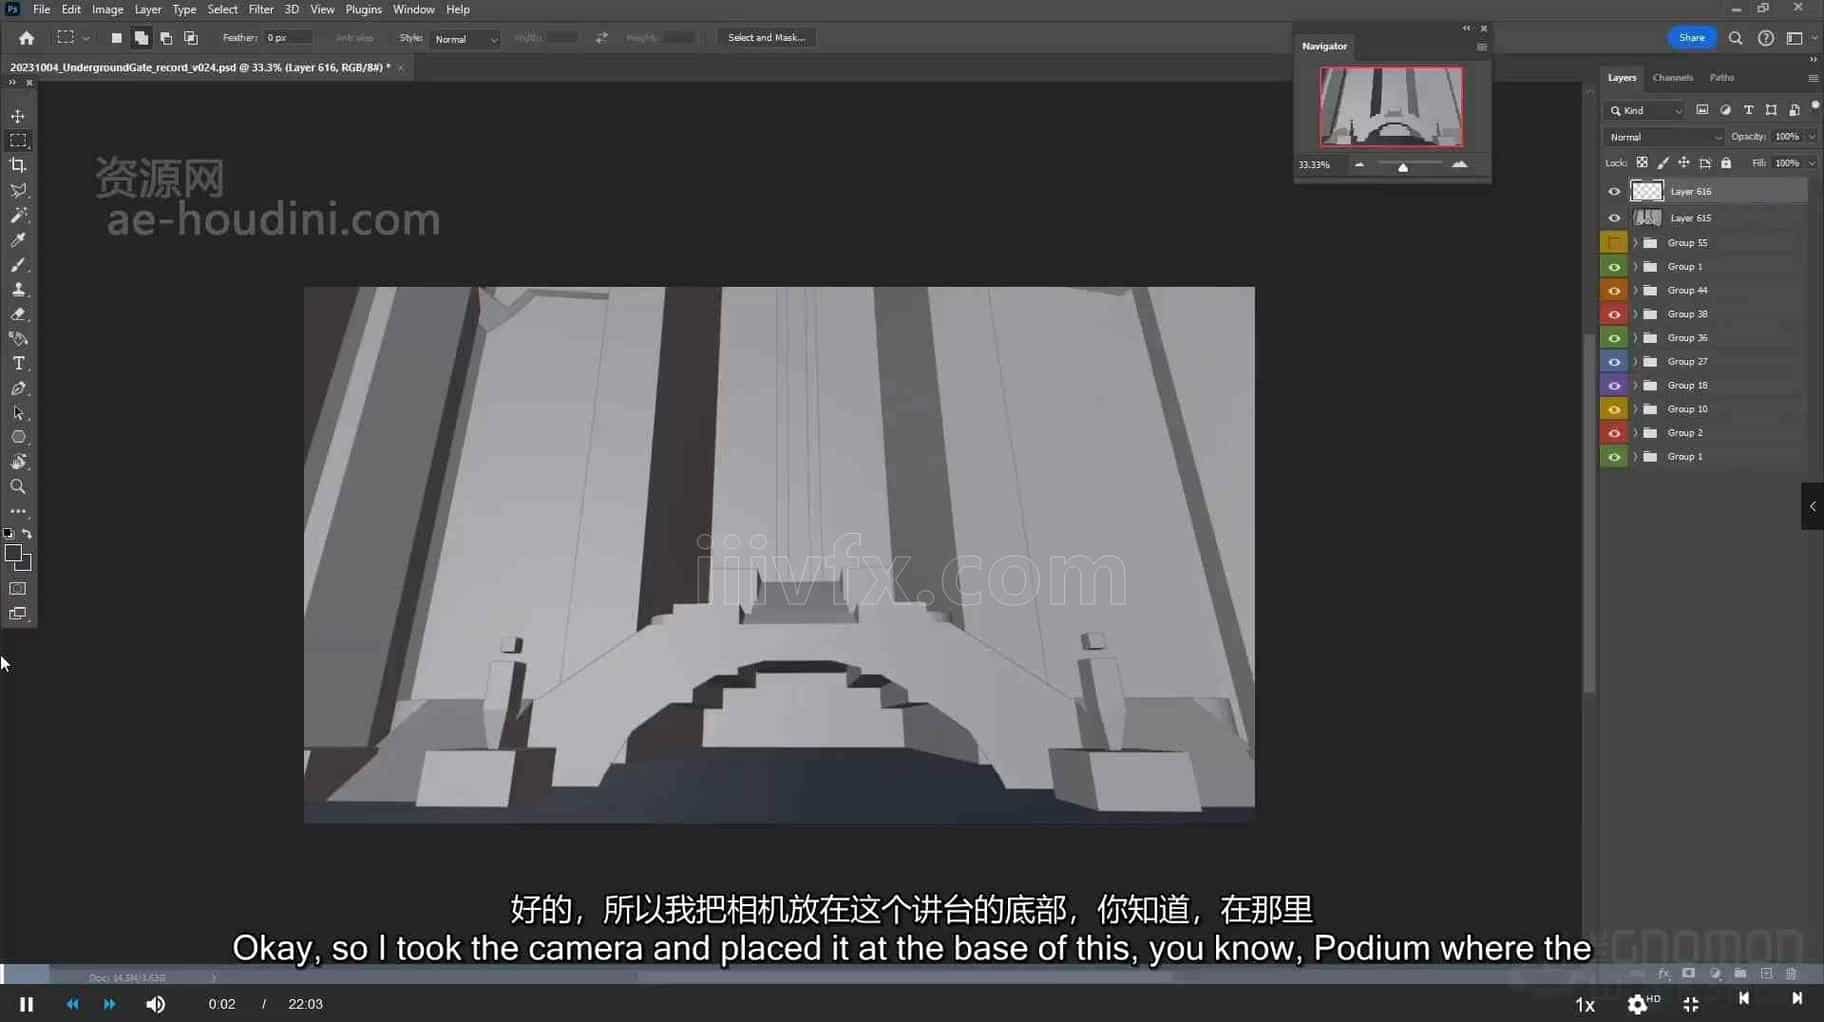The image size is (1824, 1022).
Task: Toggle Quick Mask mode icon
Action: [18, 589]
